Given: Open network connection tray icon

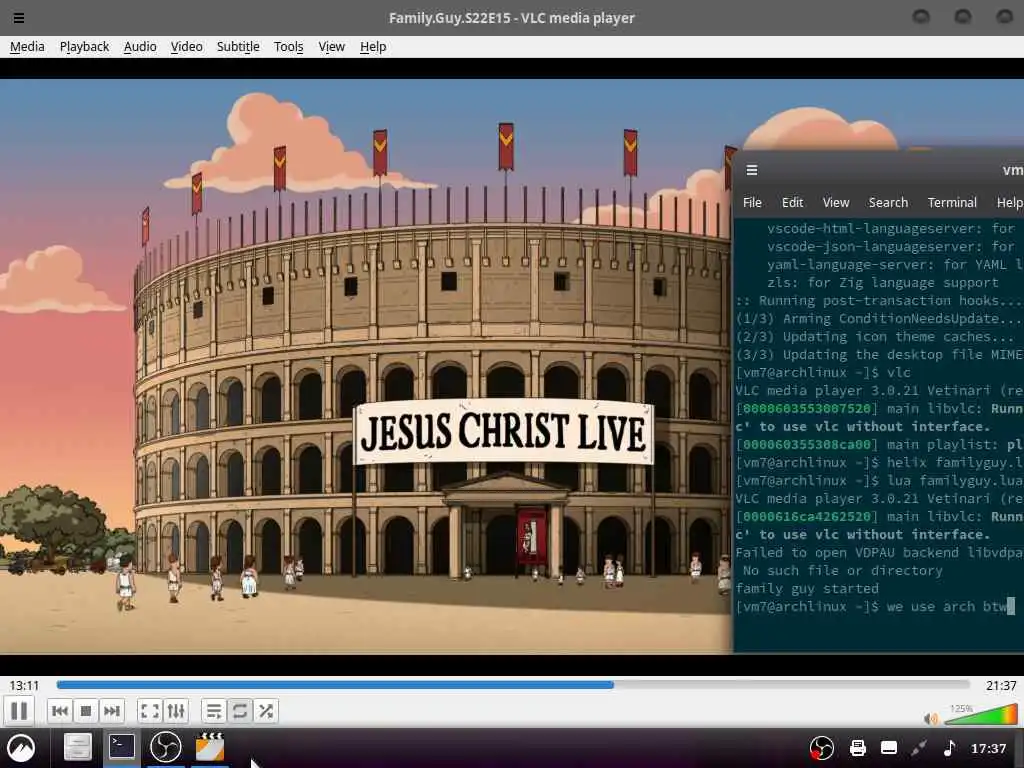Looking at the screenshot, I should tap(919, 748).
